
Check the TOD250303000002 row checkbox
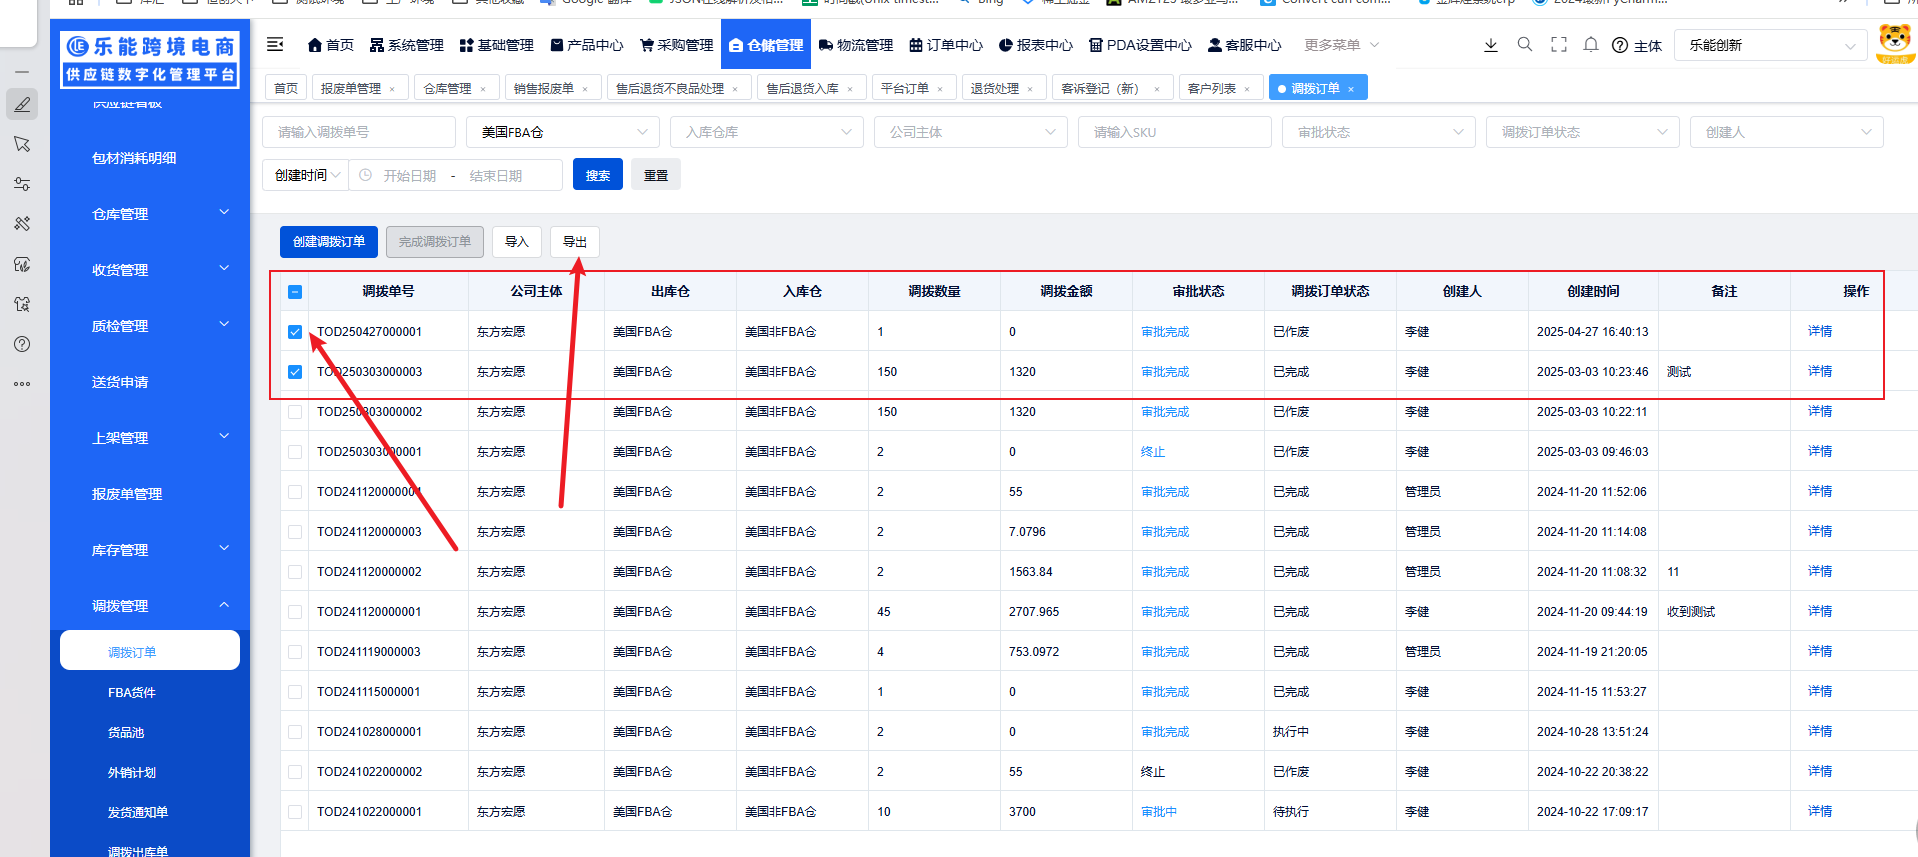pos(295,412)
